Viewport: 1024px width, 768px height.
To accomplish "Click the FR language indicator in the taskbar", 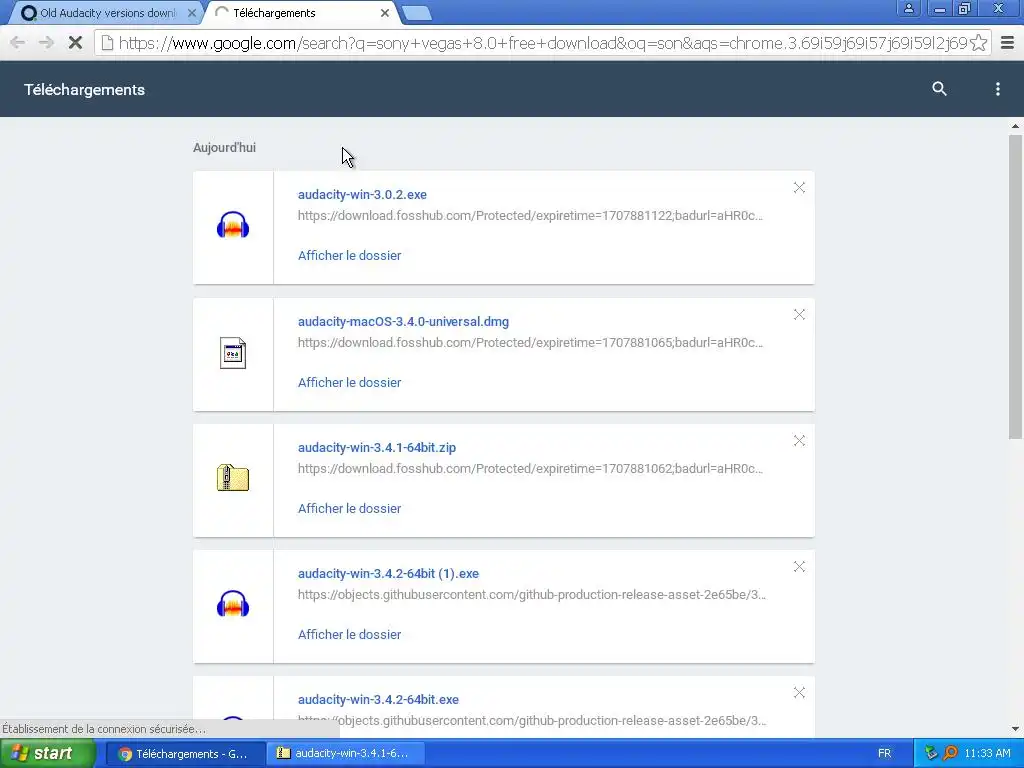I will [884, 754].
